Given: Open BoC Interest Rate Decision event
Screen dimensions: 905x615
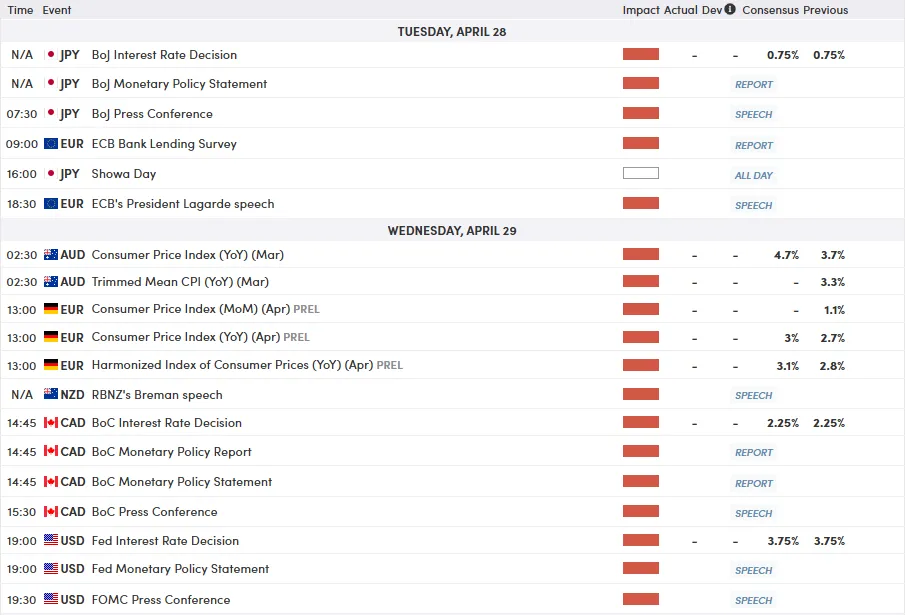Looking at the screenshot, I should (167, 423).
